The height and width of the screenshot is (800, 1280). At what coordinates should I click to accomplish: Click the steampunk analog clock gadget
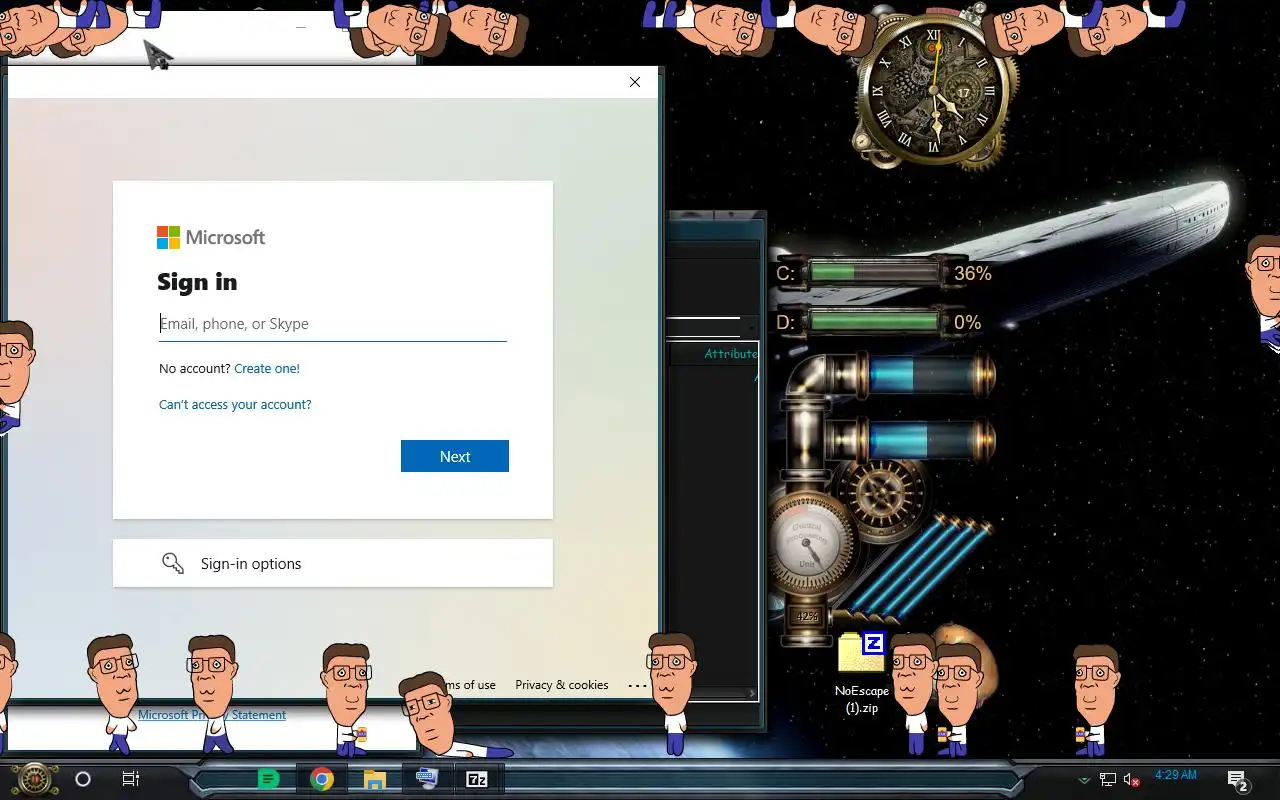(x=933, y=92)
